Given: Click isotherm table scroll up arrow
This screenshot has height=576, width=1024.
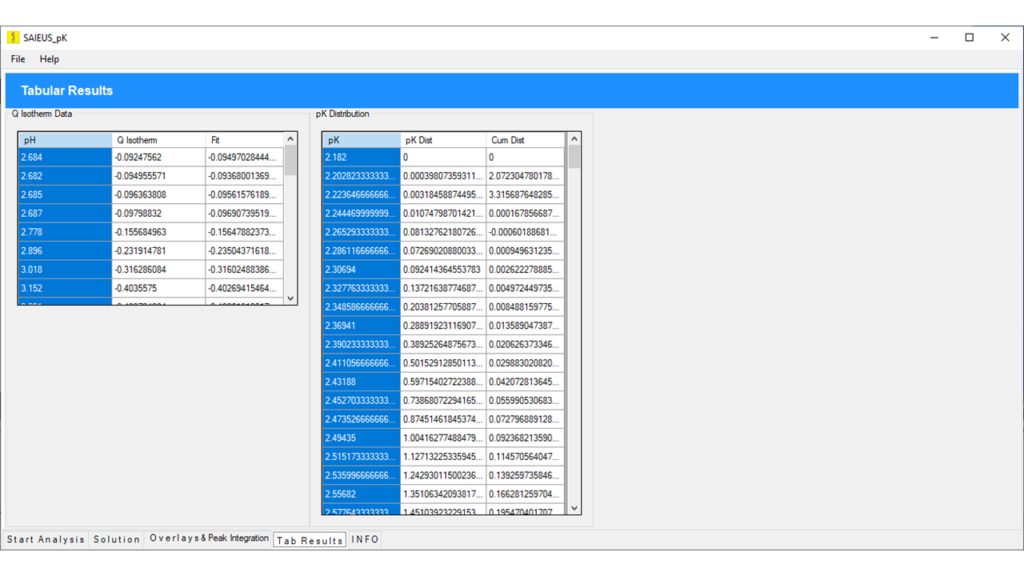Looking at the screenshot, I should tap(291, 139).
